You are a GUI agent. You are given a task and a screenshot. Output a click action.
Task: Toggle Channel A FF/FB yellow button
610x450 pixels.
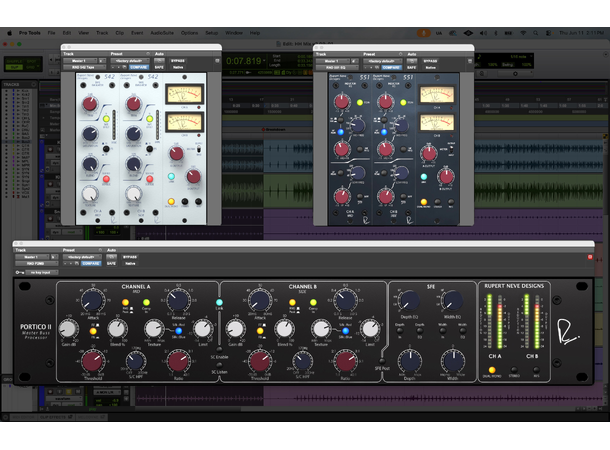[x=93, y=331]
